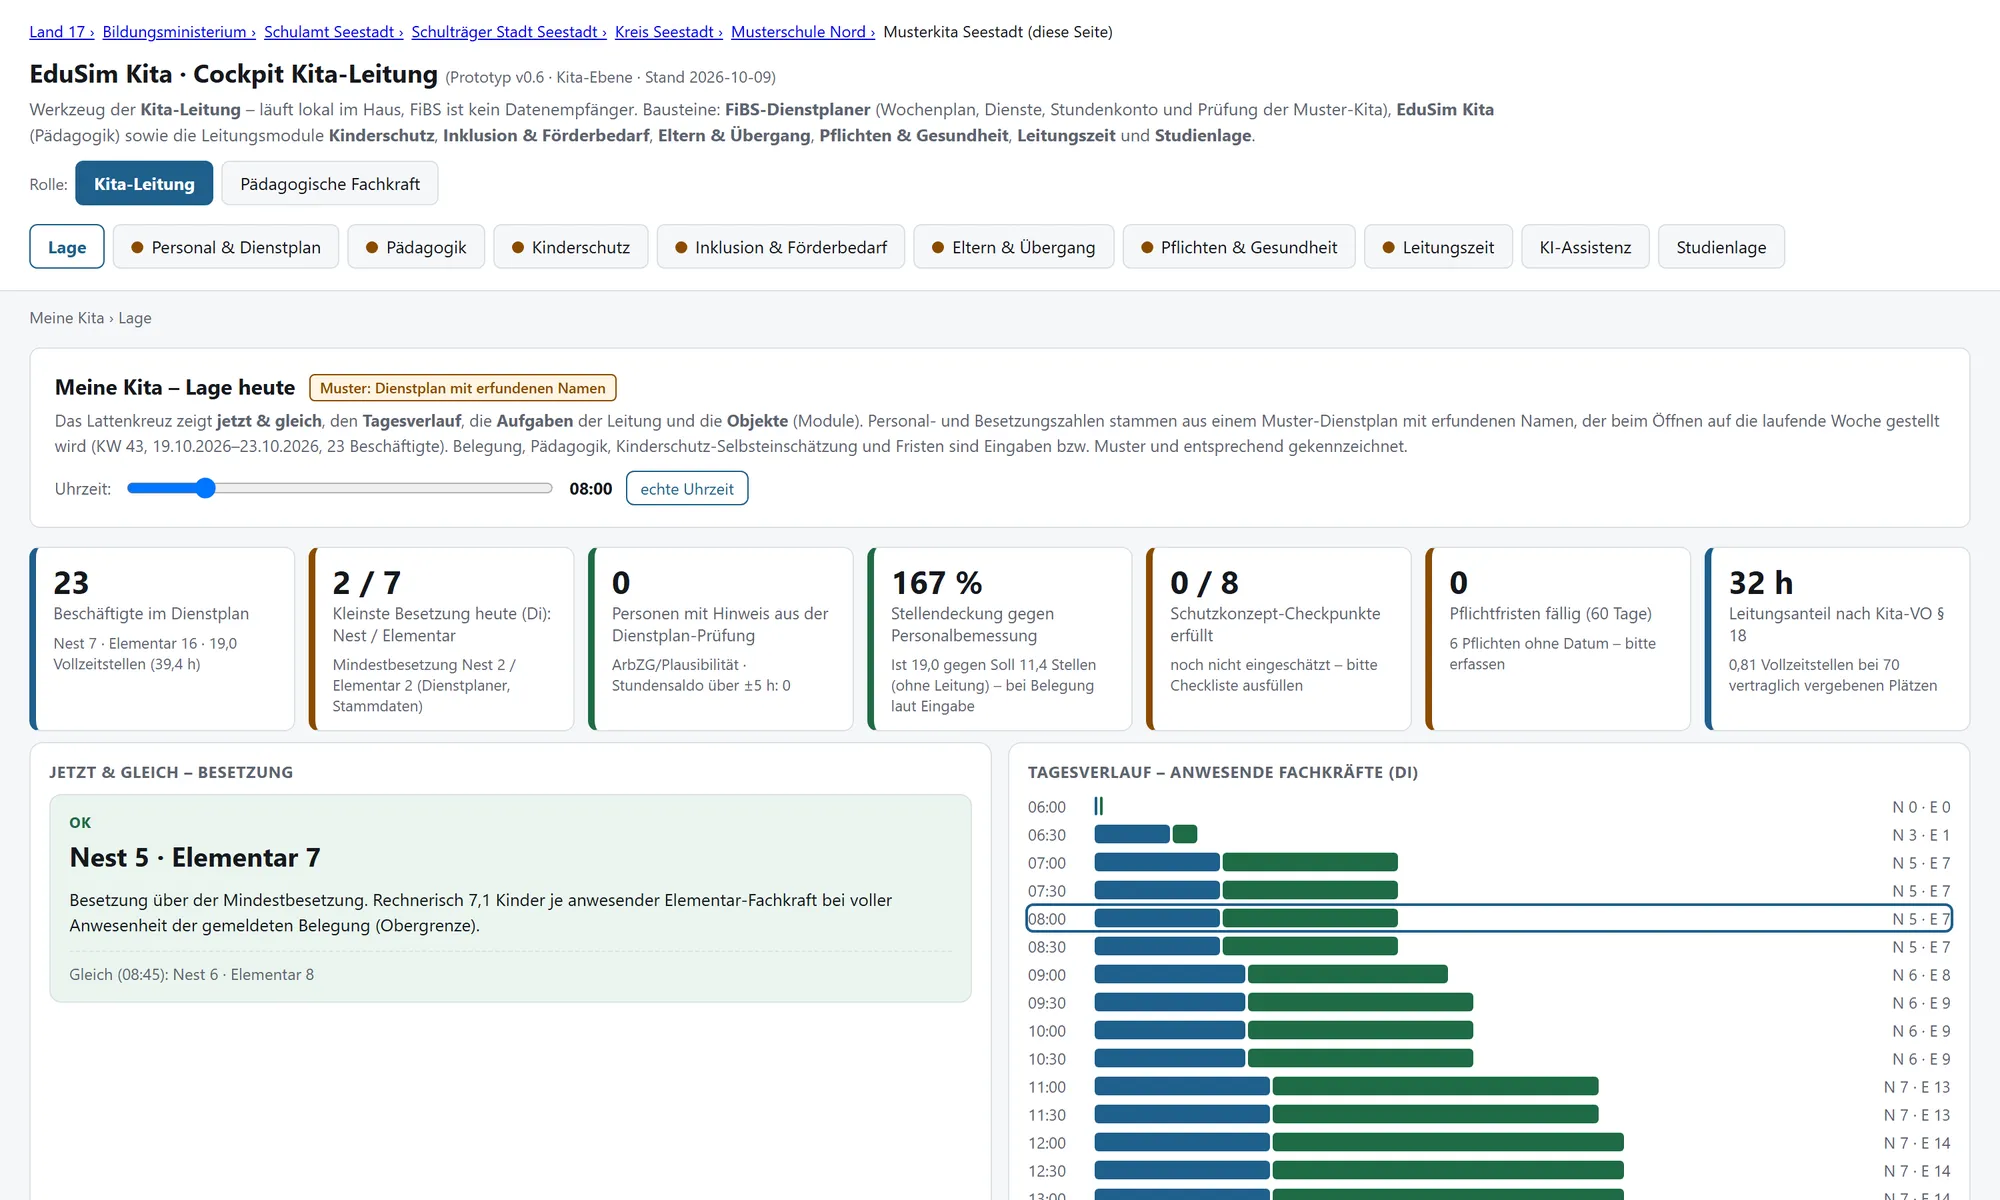The image size is (2000, 1200).
Task: Click the 06:00 Tagesverlauf row
Action: coord(1489,807)
